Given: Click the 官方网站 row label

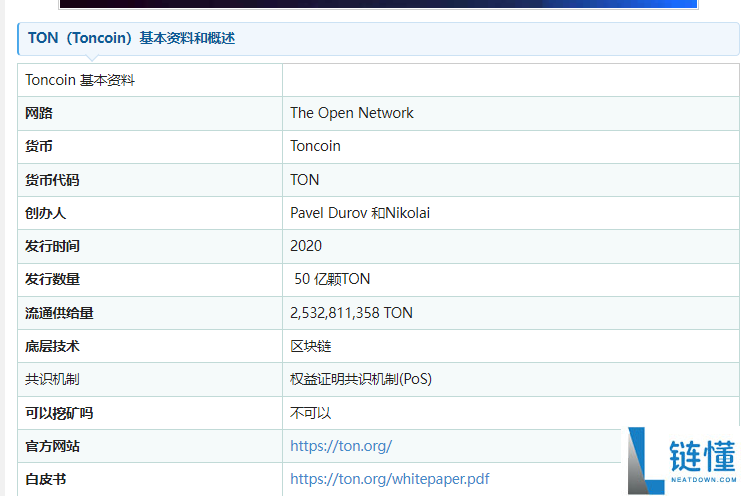Looking at the screenshot, I should [x=52, y=446].
